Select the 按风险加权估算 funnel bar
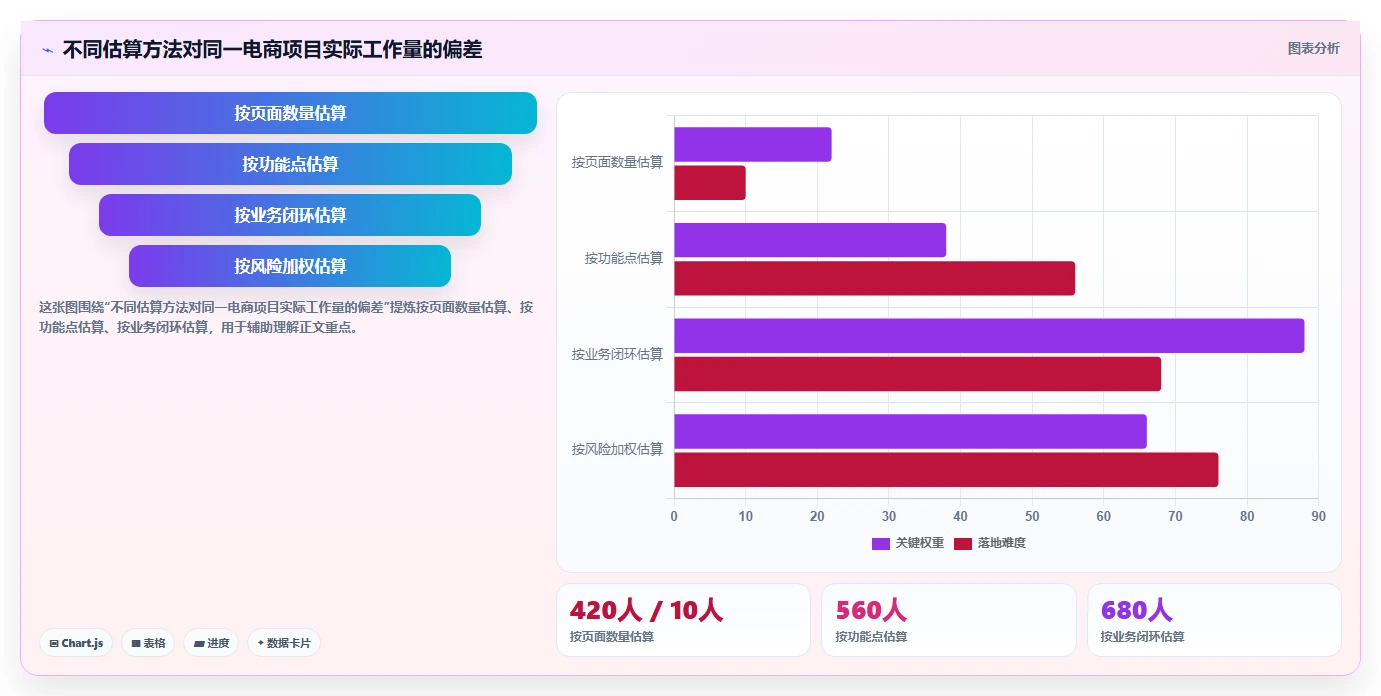1381x696 pixels. coord(290,266)
